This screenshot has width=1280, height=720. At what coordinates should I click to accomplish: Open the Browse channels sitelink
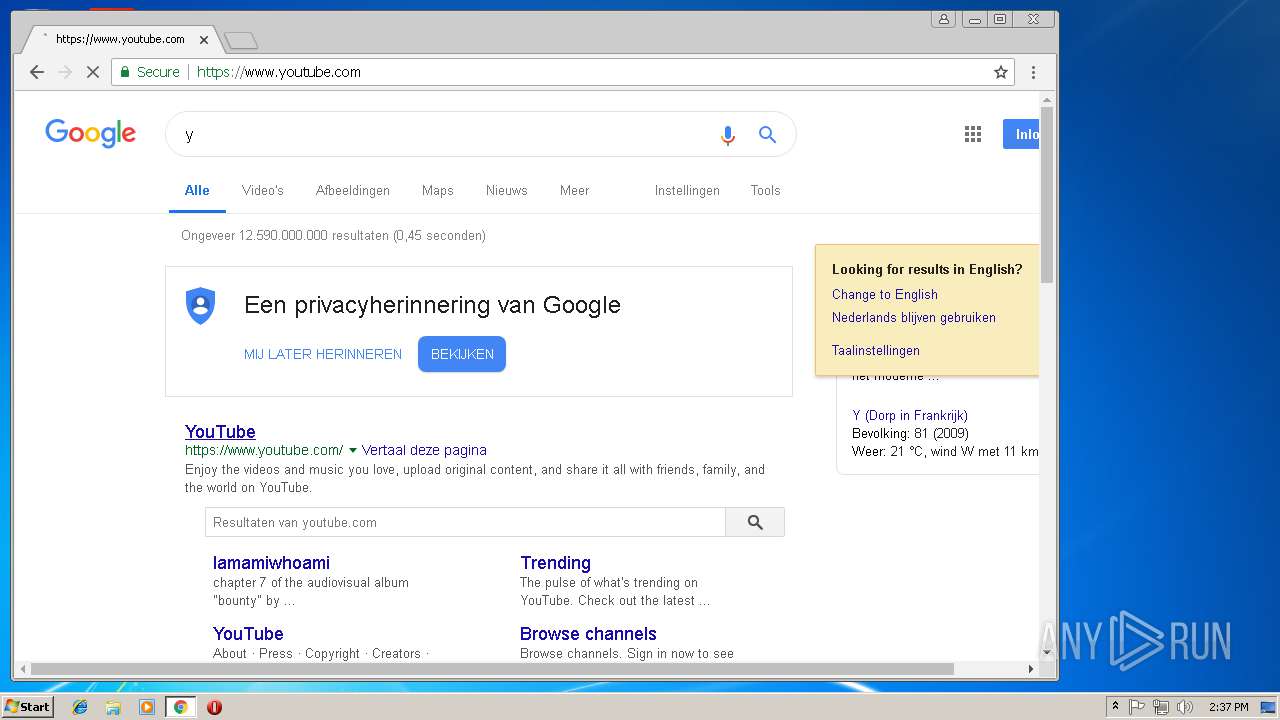[x=588, y=634]
